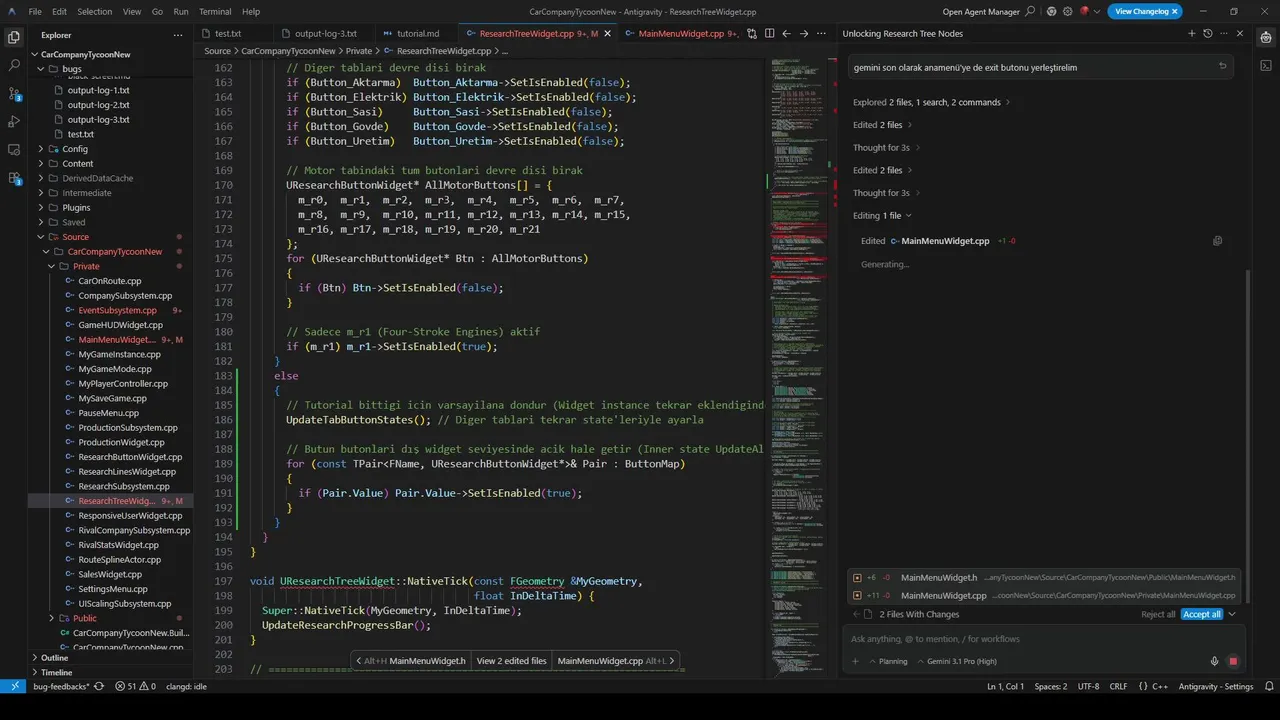
Task: Stop generation with red stop button
Action: [1233, 661]
